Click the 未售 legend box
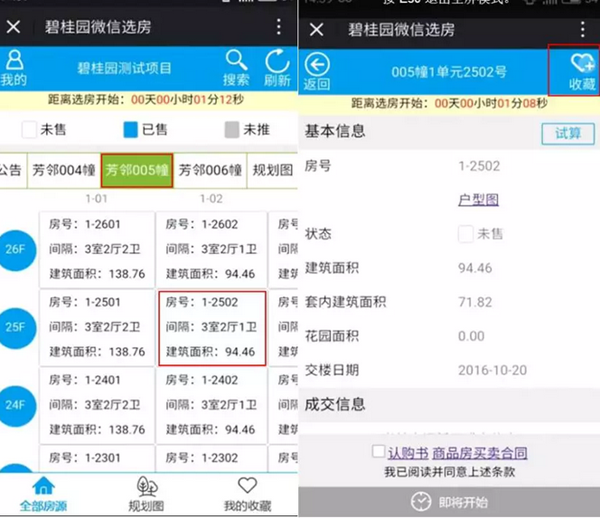600x518 pixels. pos(29,129)
